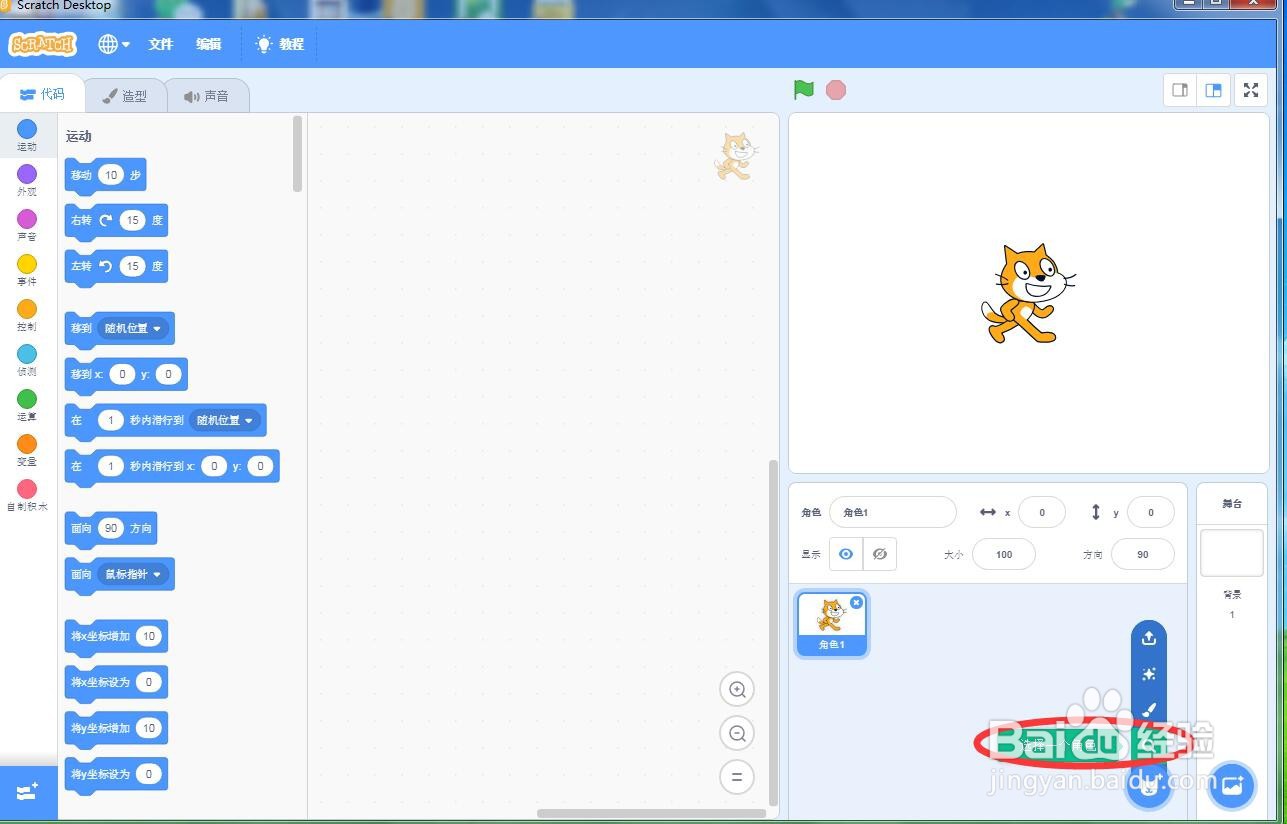Open the 教程 tutorials
This screenshot has width=1287, height=824.
click(x=279, y=44)
